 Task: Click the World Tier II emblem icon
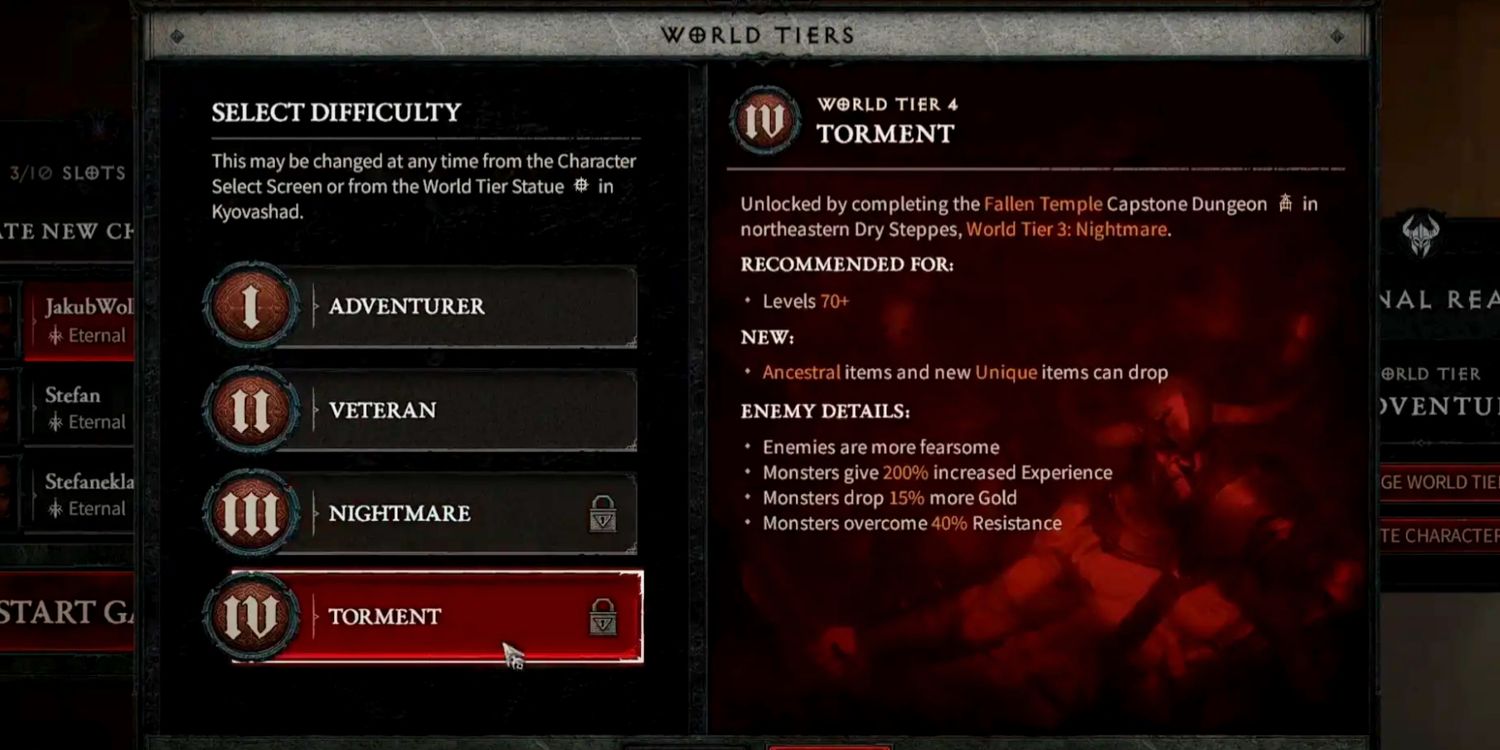[x=251, y=410]
